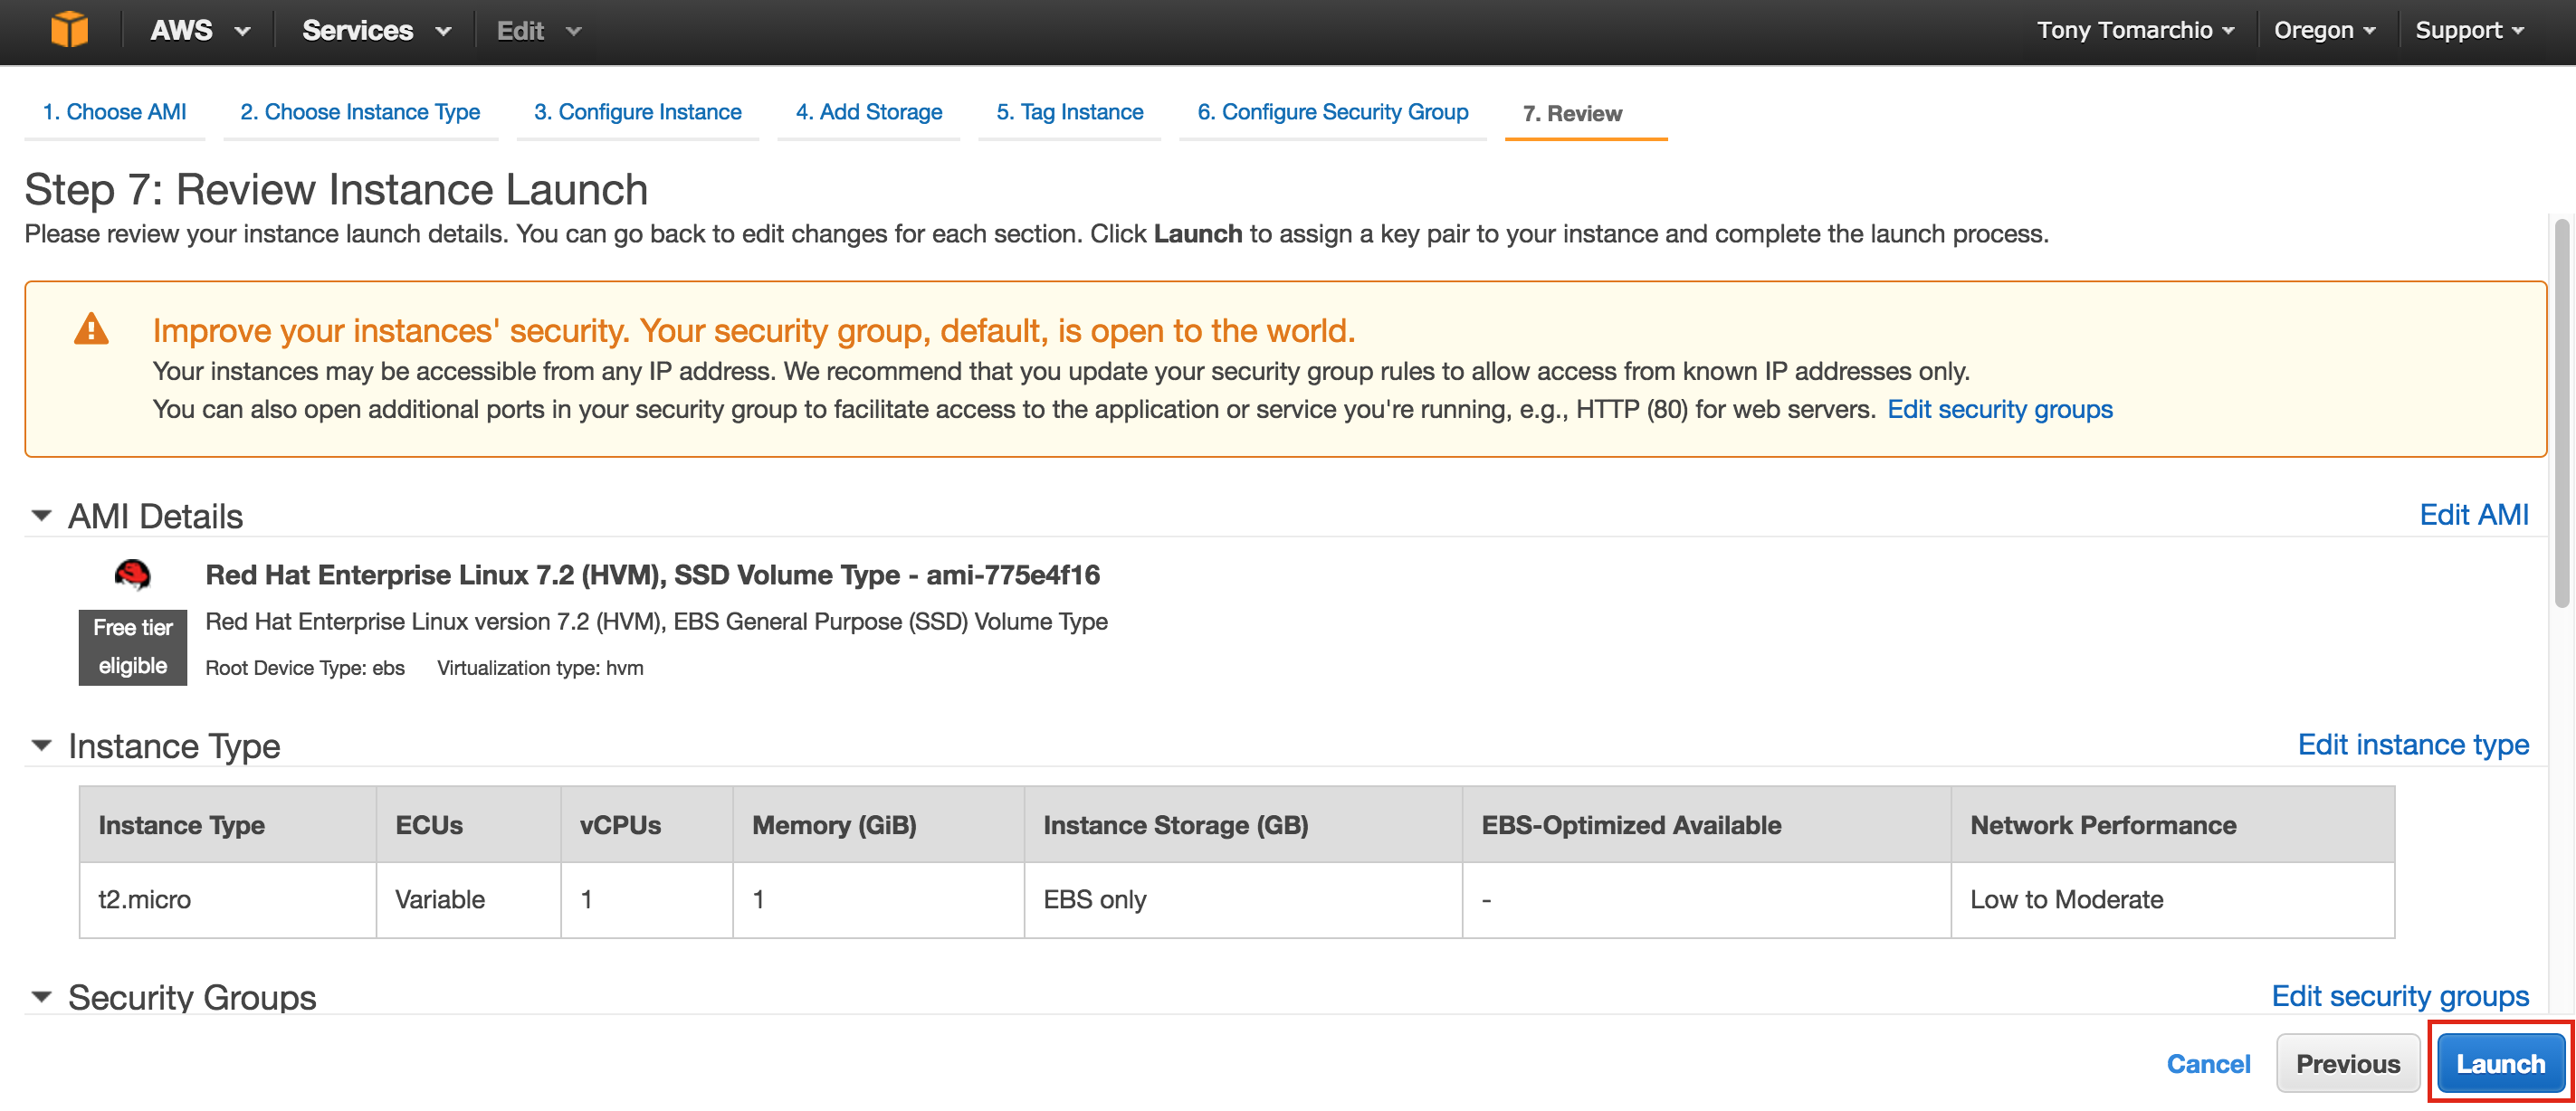This screenshot has height=1111, width=2576.
Task: Open the Support dropdown menu
Action: (x=2469, y=30)
